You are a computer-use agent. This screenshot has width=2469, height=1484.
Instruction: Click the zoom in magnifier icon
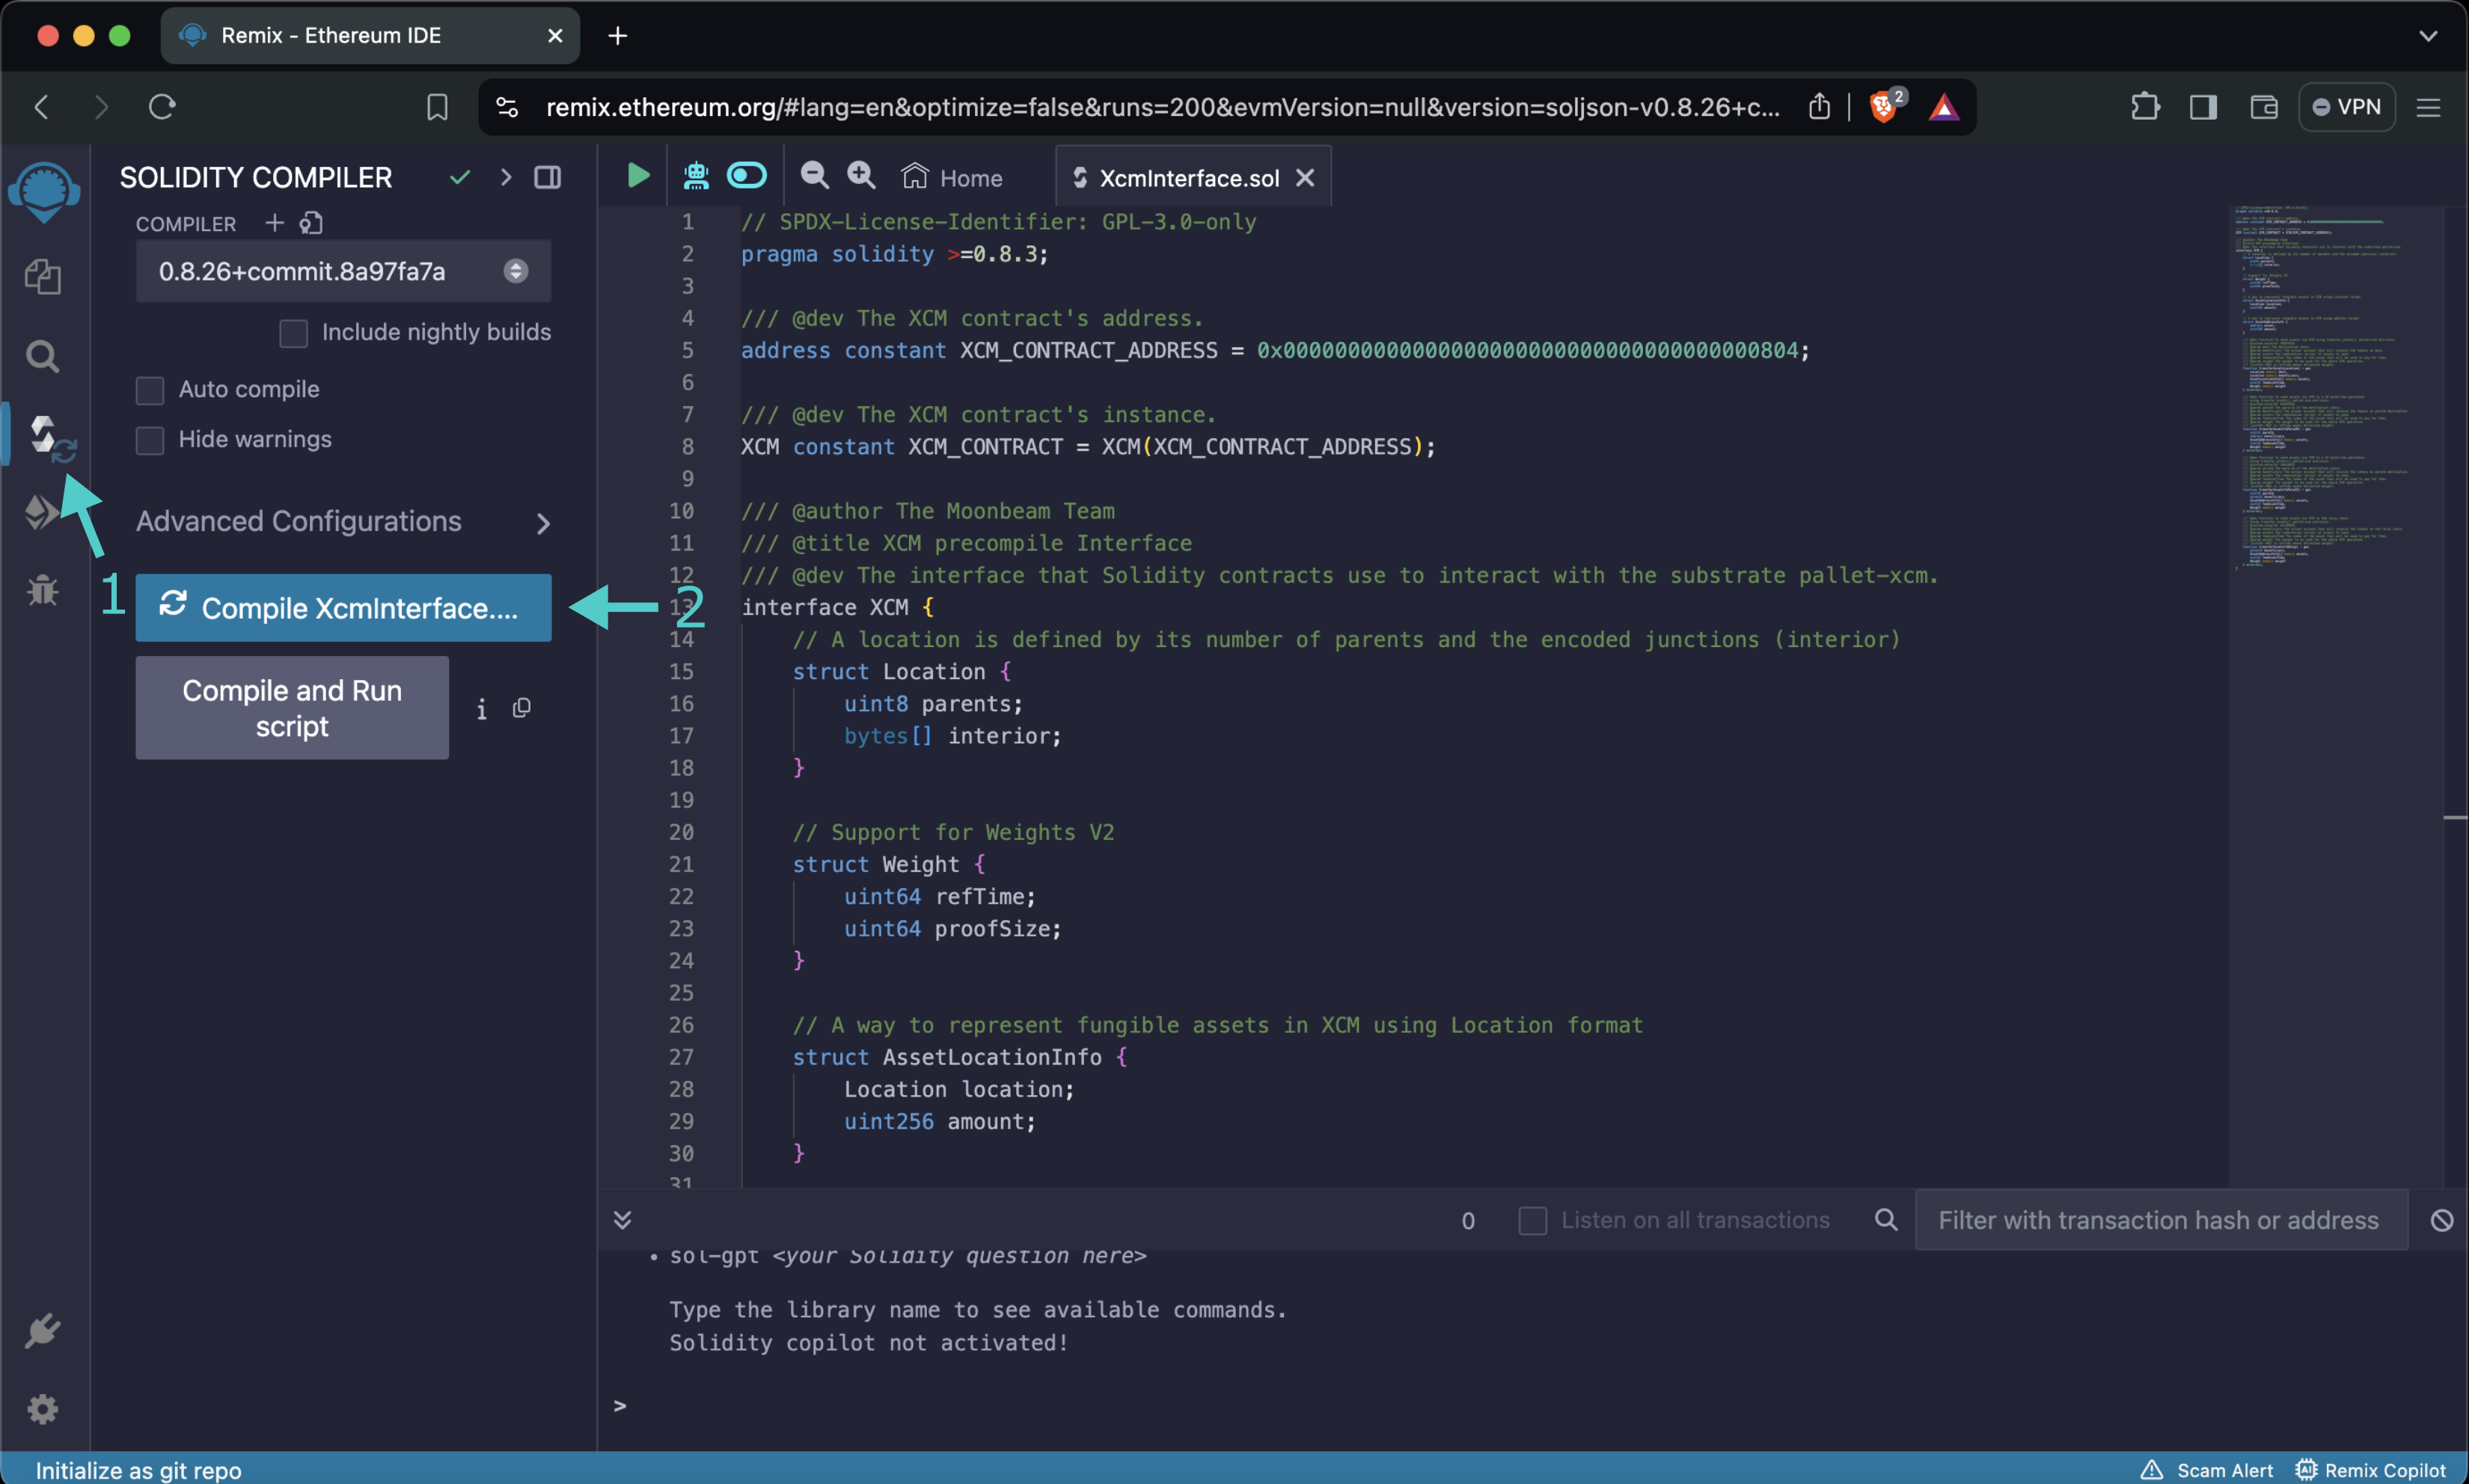tap(861, 176)
